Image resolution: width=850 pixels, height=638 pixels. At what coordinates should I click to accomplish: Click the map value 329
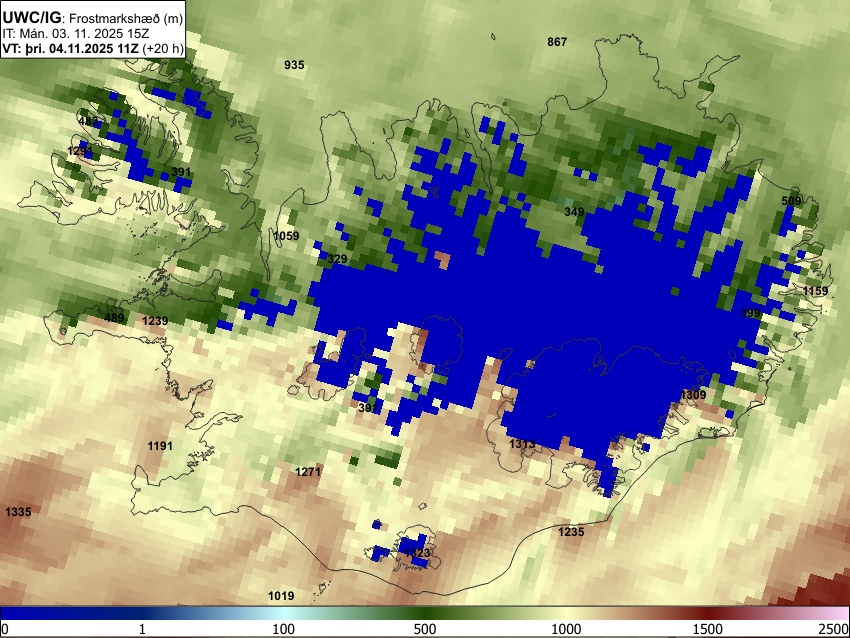click(337, 259)
